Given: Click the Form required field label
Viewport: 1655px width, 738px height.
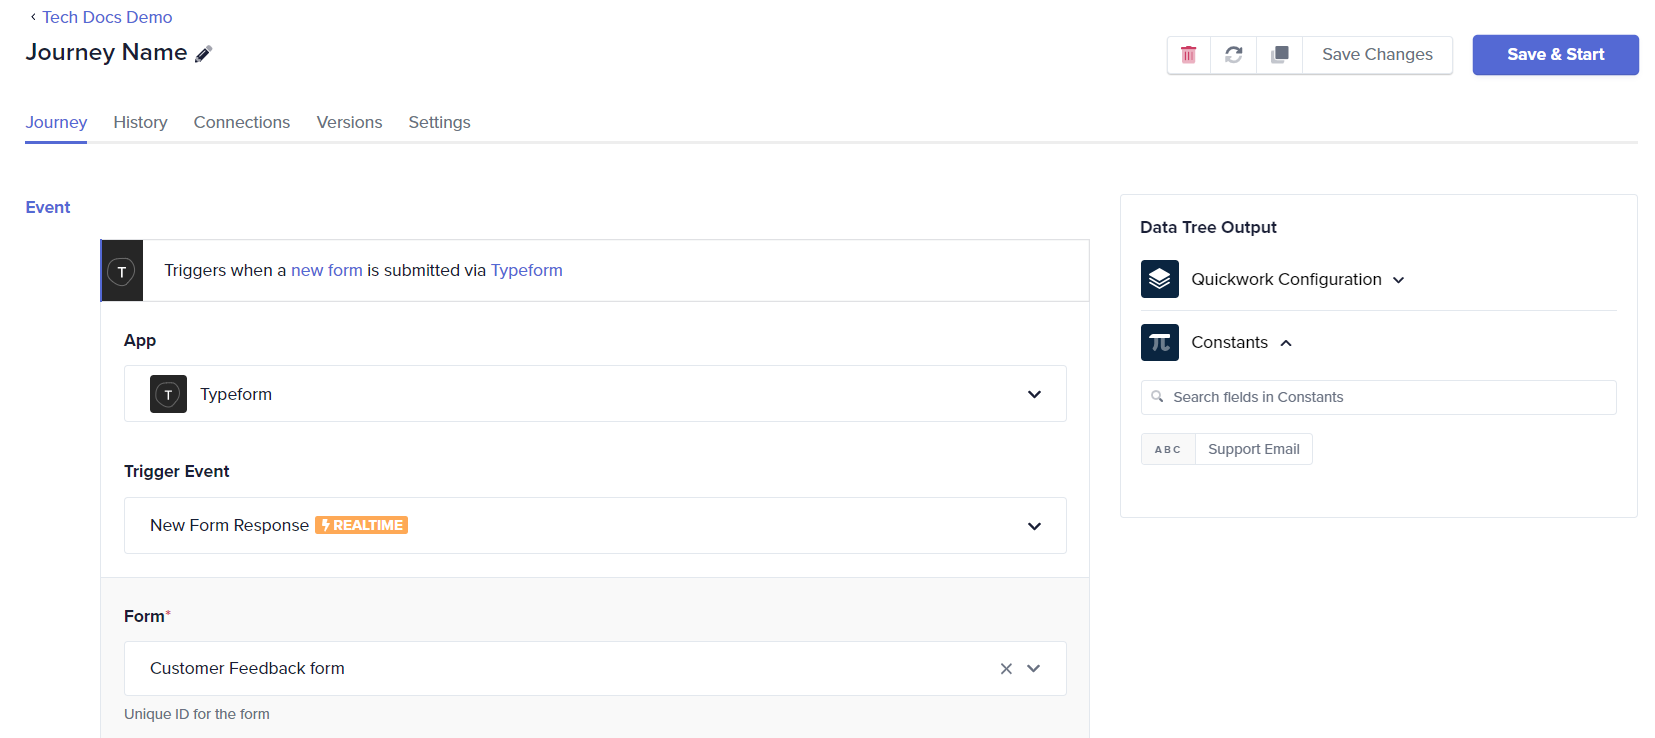Looking at the screenshot, I should (x=147, y=616).
